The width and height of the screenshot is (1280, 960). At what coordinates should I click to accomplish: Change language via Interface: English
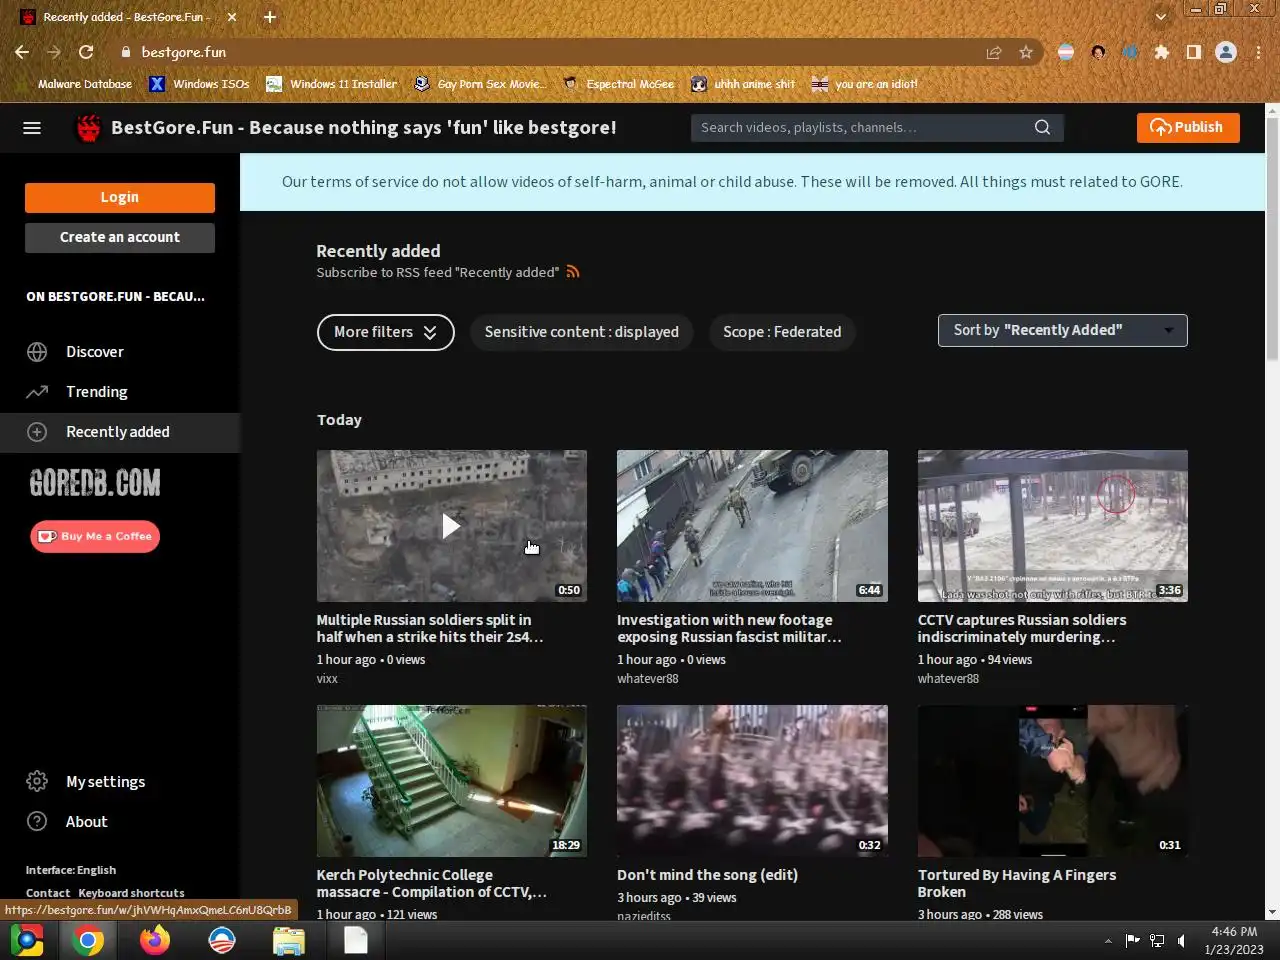point(71,870)
